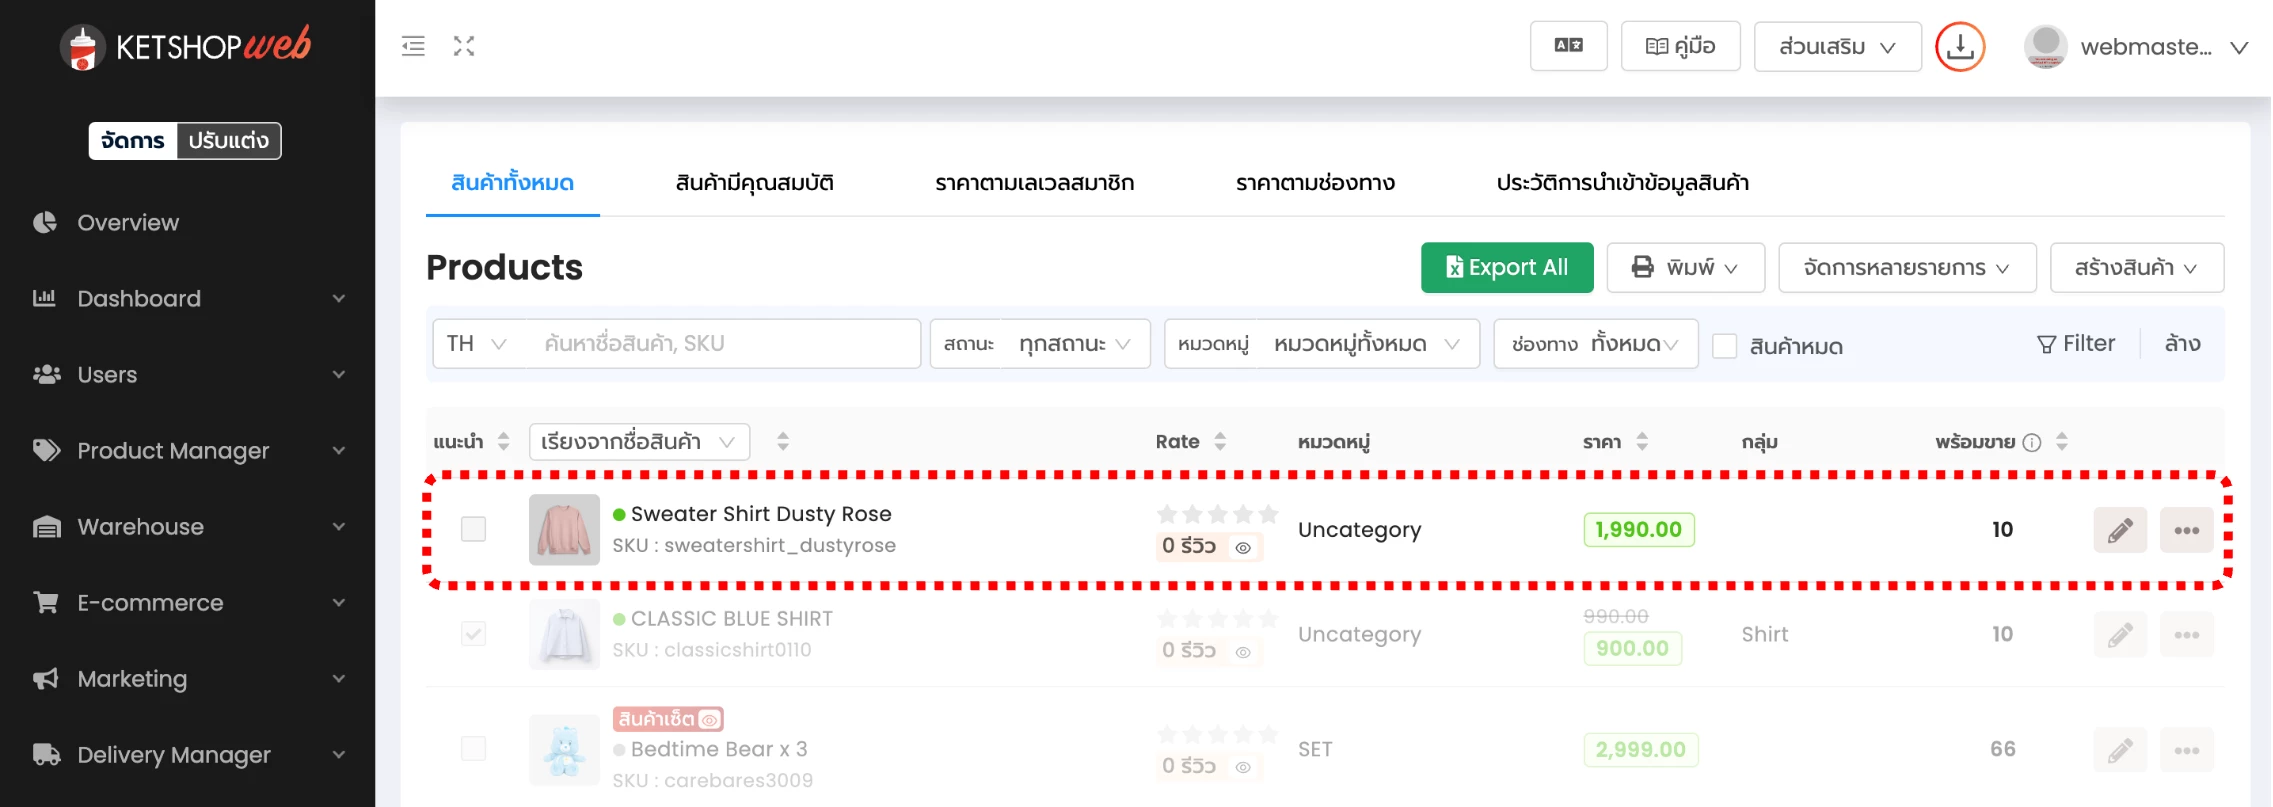
Task: View reviews eye icon for Sweater Shirt
Action: [x=1243, y=547]
